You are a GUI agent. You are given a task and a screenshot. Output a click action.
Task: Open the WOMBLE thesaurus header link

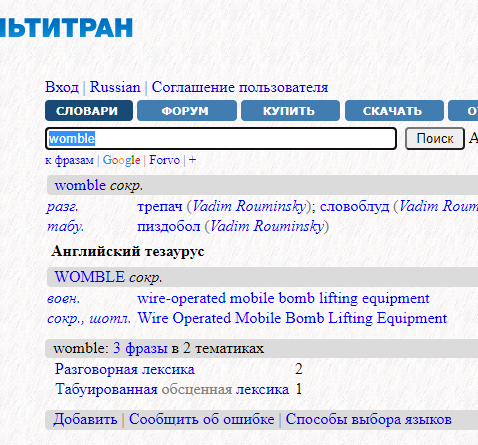pyautogui.click(x=90, y=277)
